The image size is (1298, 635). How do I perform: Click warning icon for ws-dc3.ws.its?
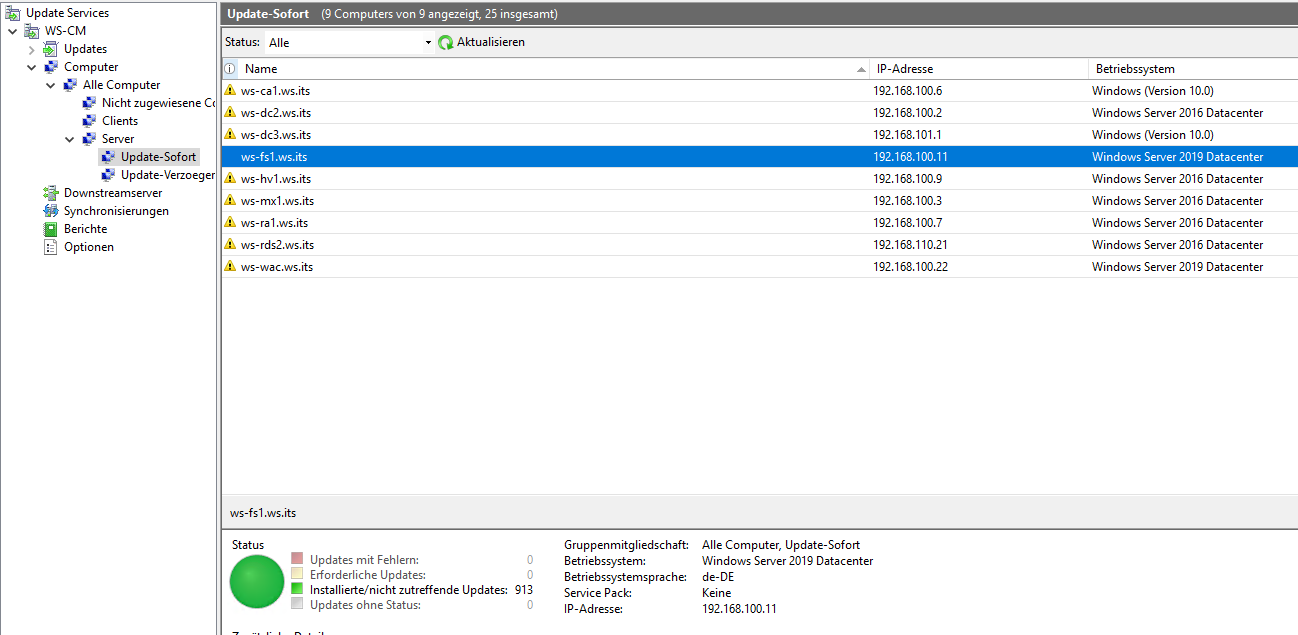231,135
